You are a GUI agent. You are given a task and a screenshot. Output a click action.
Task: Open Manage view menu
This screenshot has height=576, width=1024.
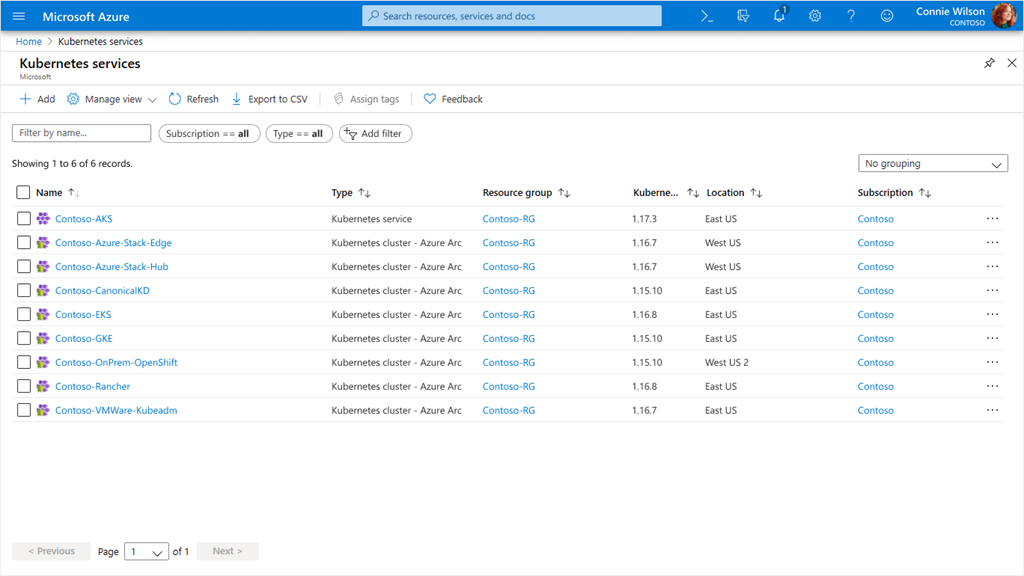pos(112,99)
